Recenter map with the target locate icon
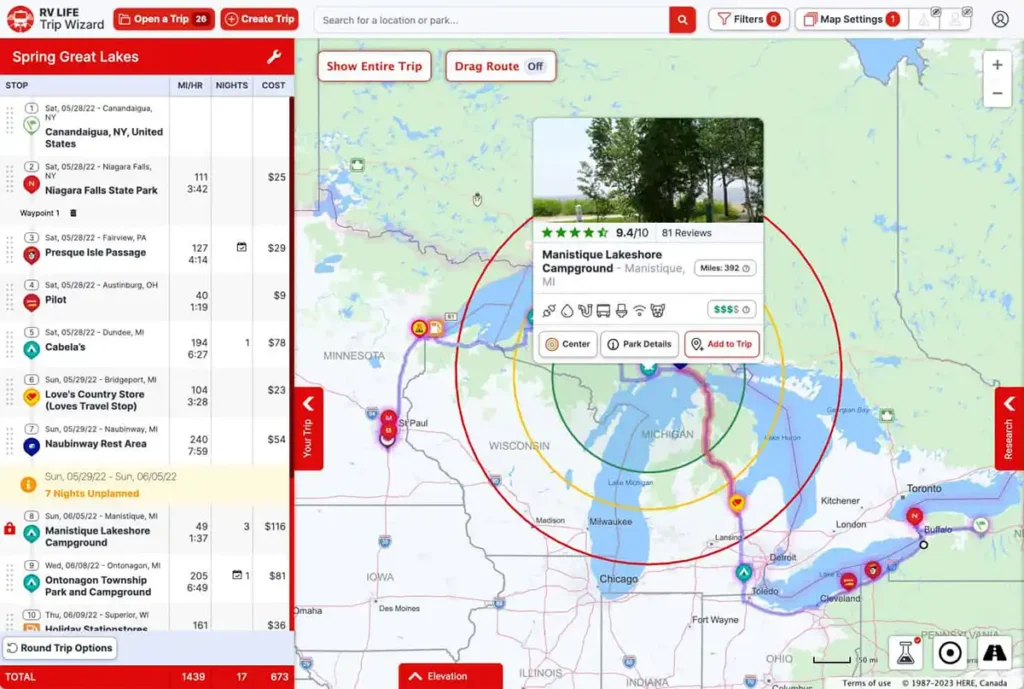 pyautogui.click(x=950, y=652)
